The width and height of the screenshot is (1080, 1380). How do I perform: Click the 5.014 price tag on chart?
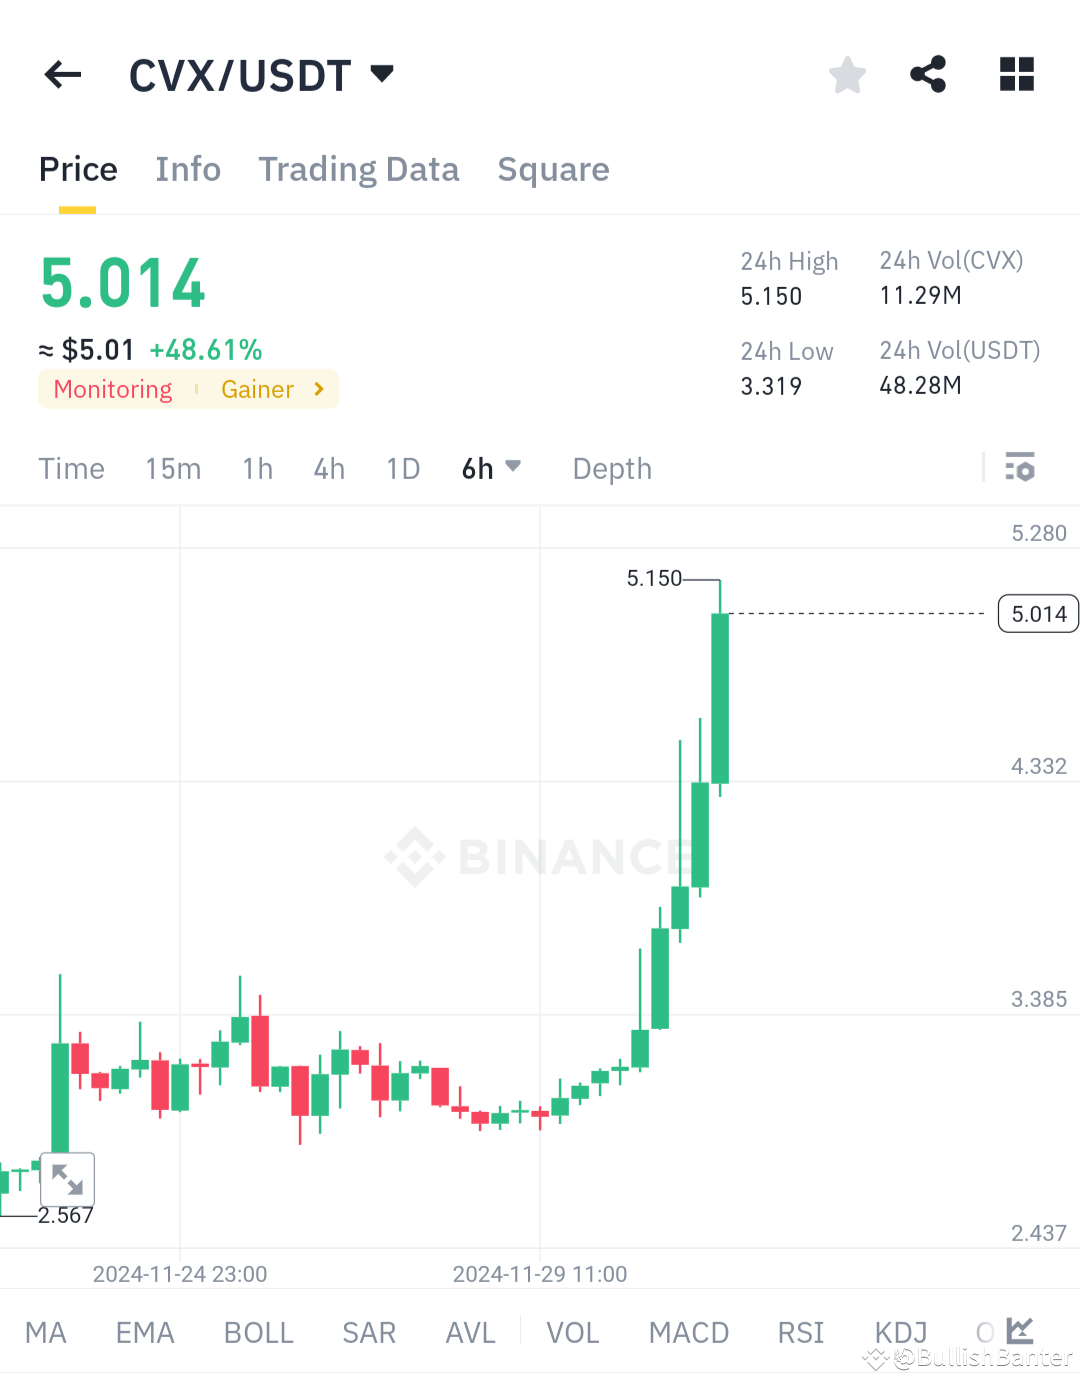pos(1037,613)
